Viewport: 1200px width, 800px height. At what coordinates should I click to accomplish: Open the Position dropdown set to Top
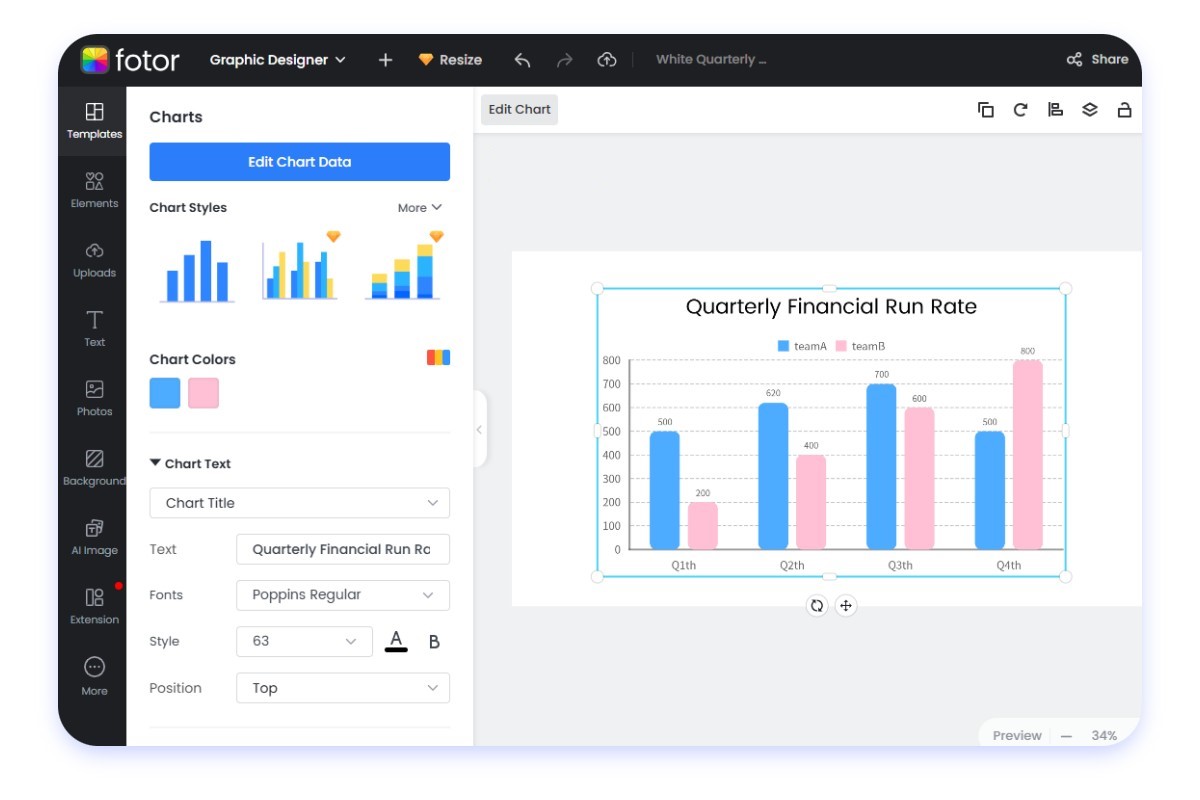coord(343,687)
